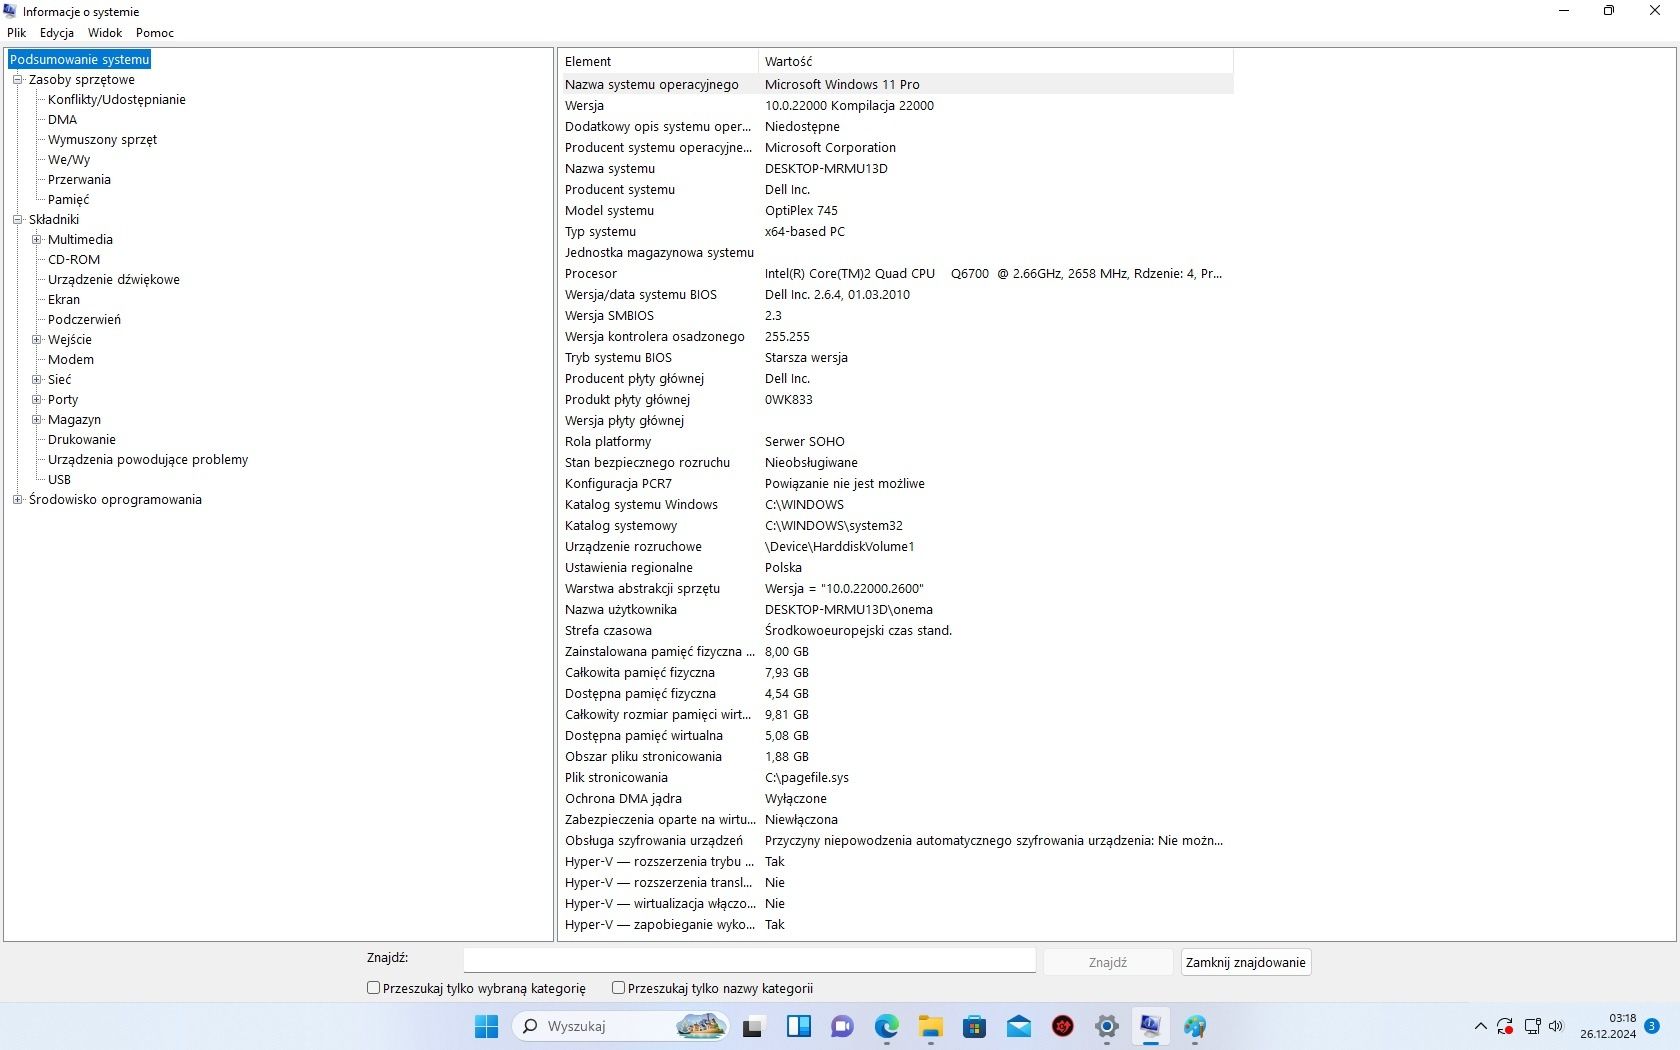Select Konflikty/Udostępnianie tree item
Screen dimensions: 1680x1050
116,99
